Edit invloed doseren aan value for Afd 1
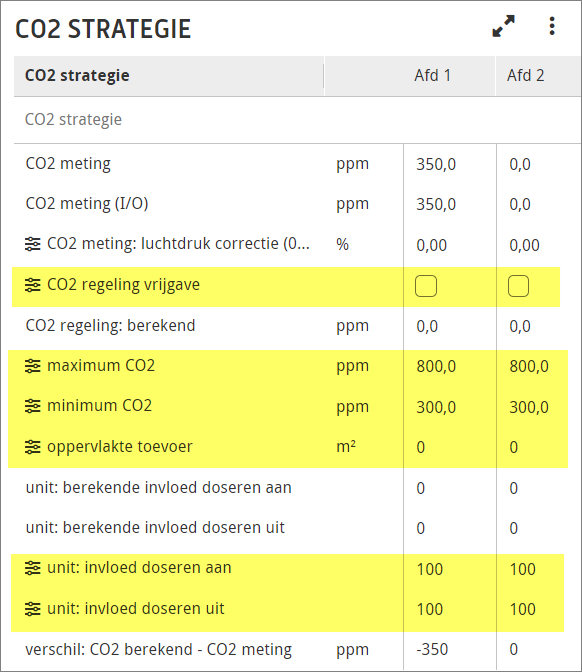The height and width of the screenshot is (672, 582). pyautogui.click(x=430, y=569)
